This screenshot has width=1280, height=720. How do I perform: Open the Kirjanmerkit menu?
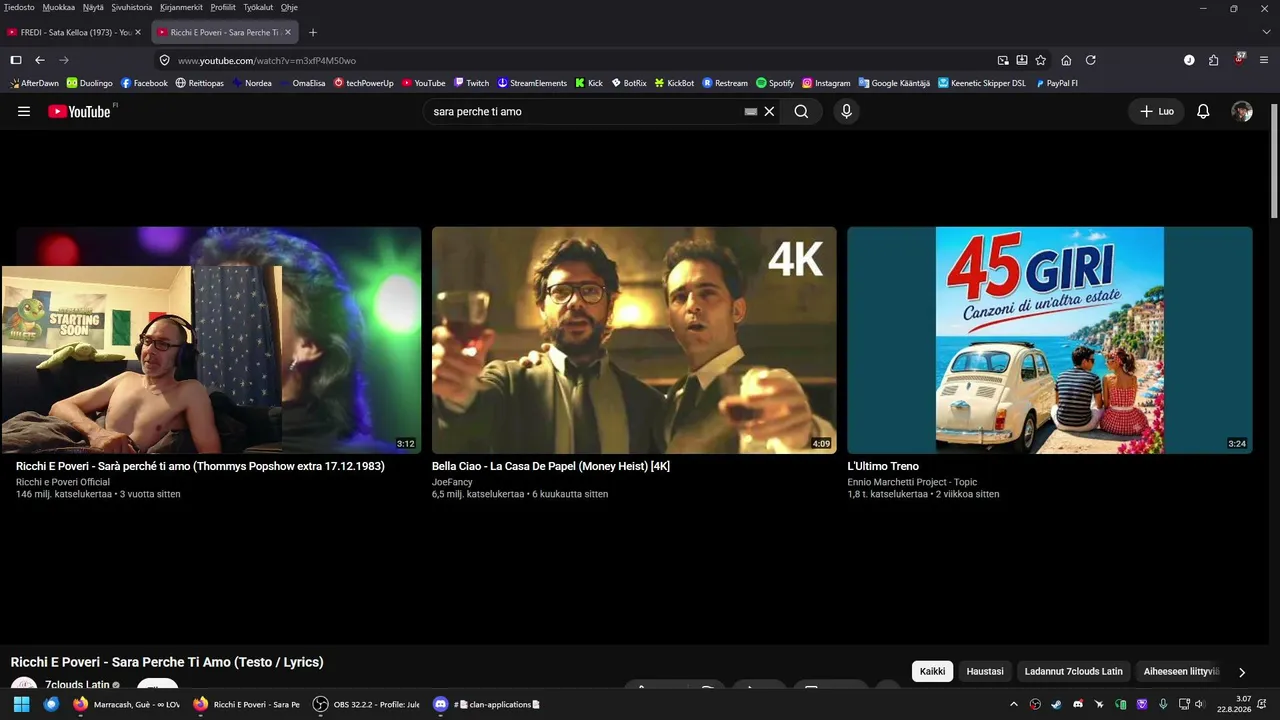tap(182, 7)
